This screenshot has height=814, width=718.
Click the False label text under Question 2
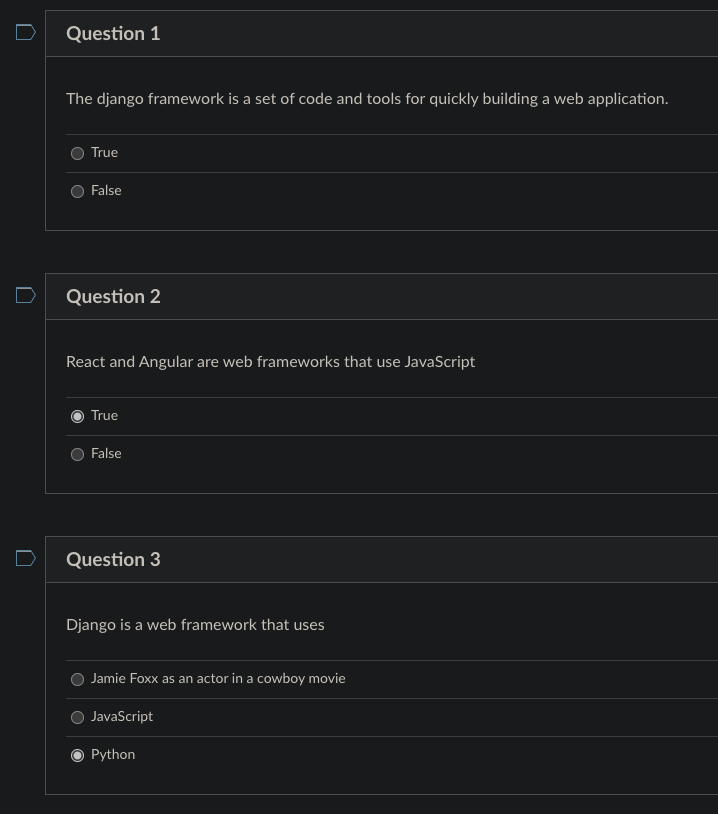pos(106,453)
